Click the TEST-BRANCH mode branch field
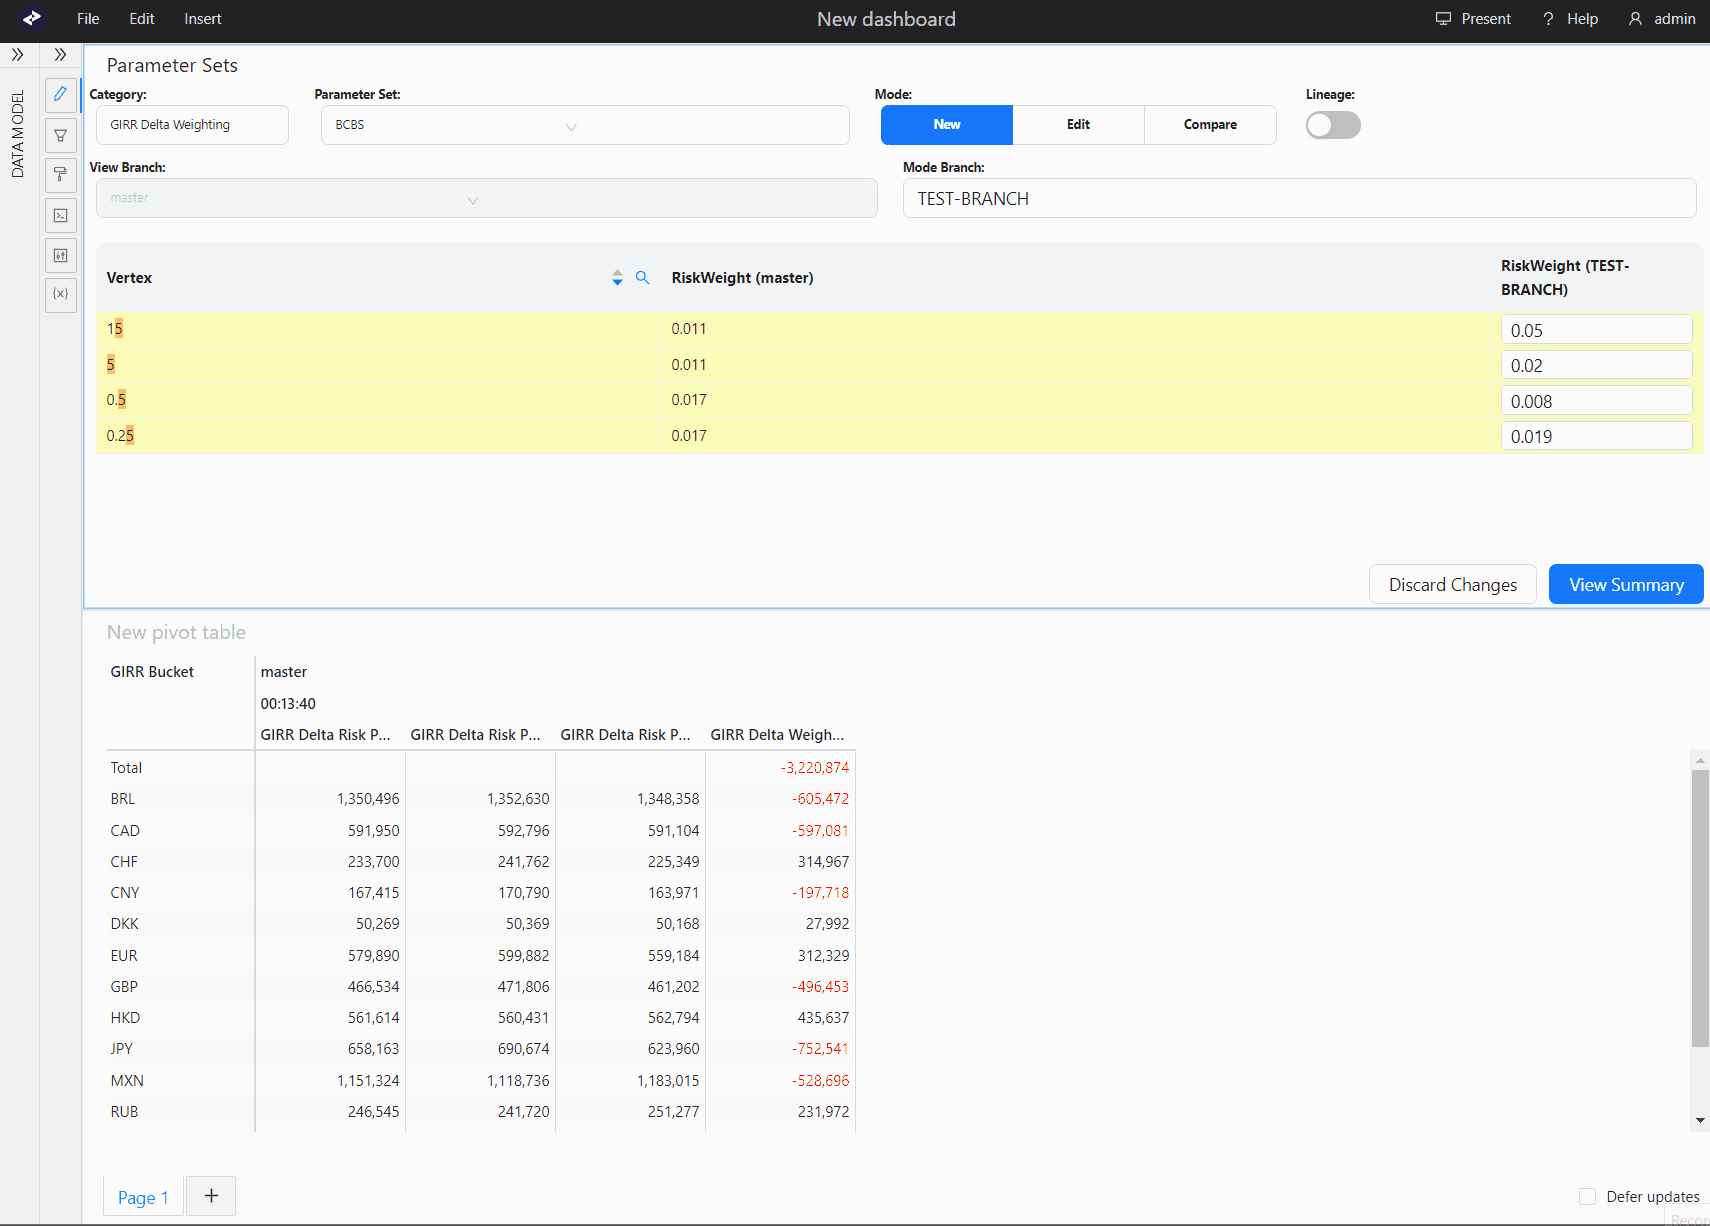 click(1299, 198)
